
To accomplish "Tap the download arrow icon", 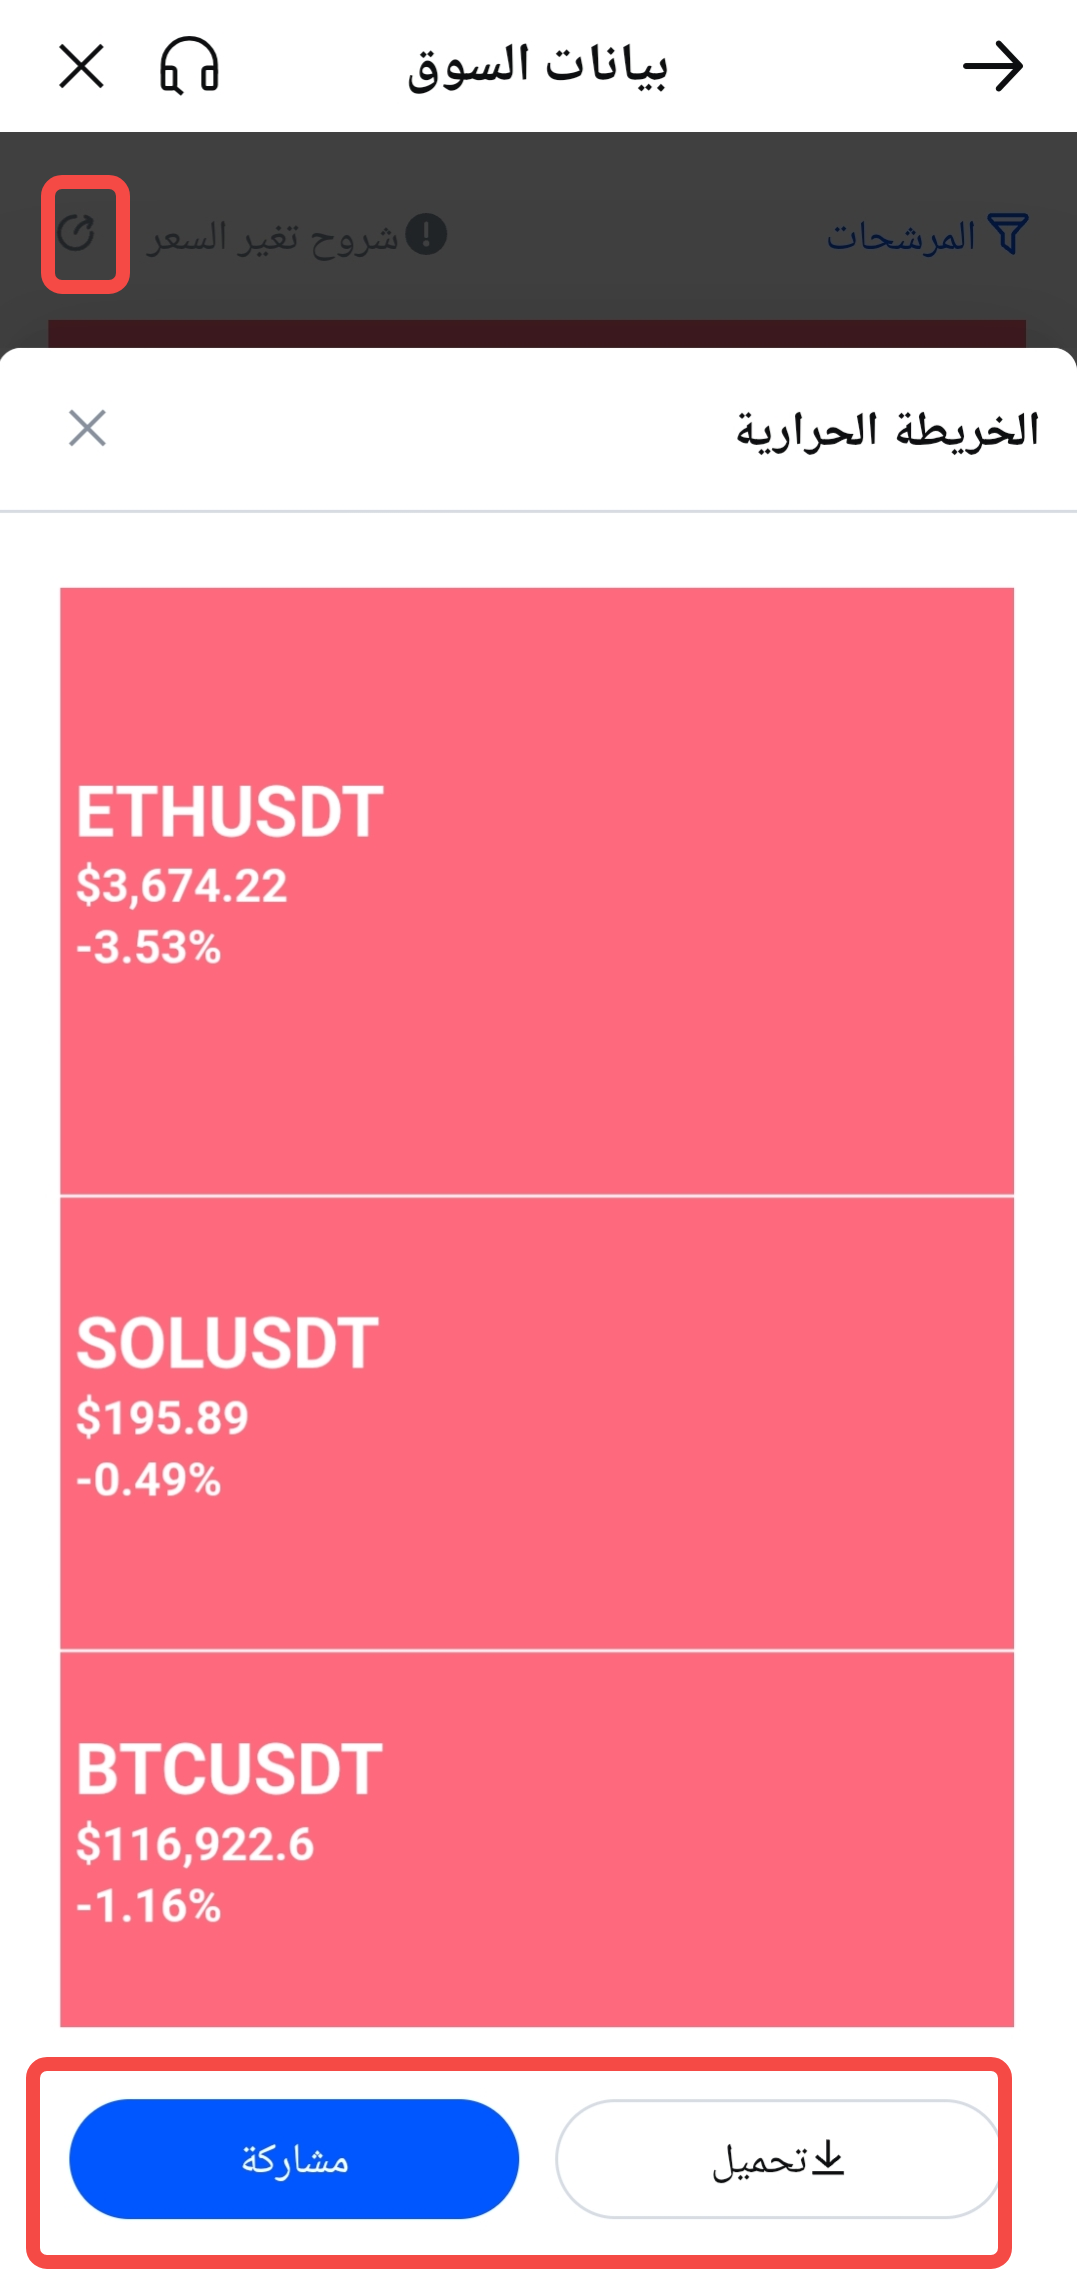I will coord(828,2159).
